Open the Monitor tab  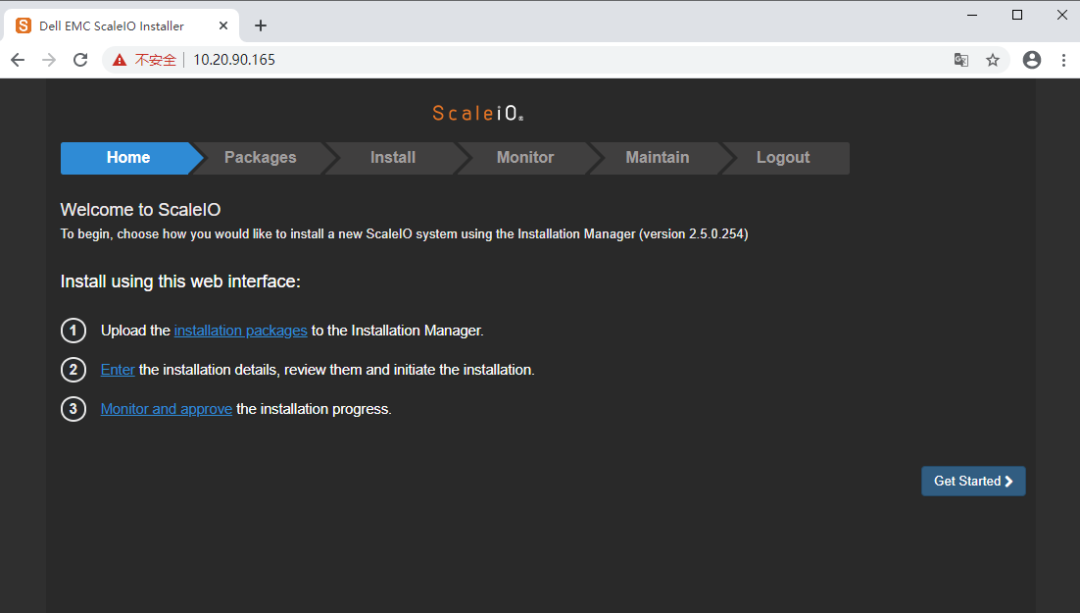click(x=525, y=158)
